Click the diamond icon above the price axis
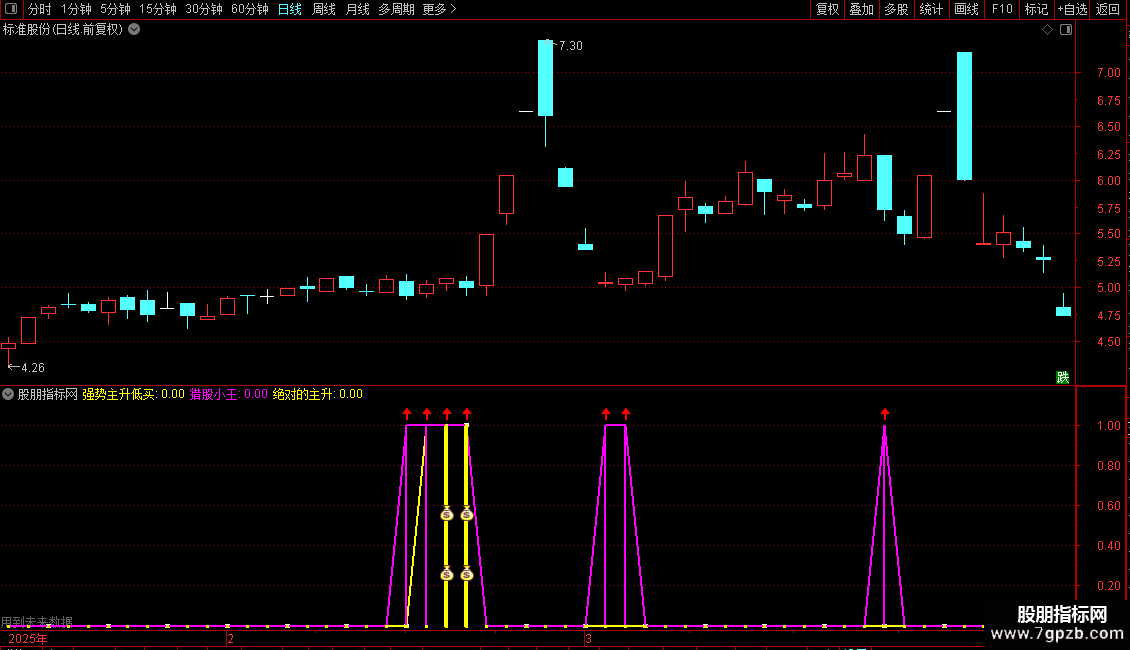This screenshot has width=1130, height=650. click(x=1047, y=30)
